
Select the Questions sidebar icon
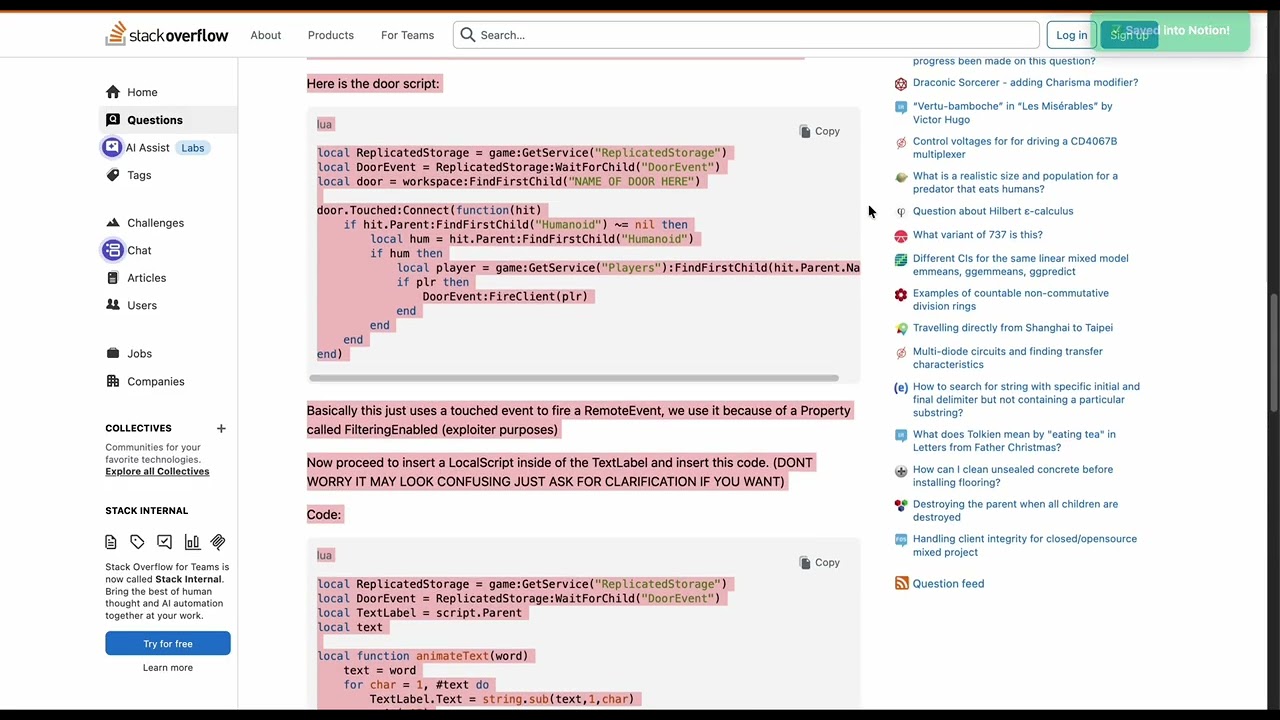point(113,120)
